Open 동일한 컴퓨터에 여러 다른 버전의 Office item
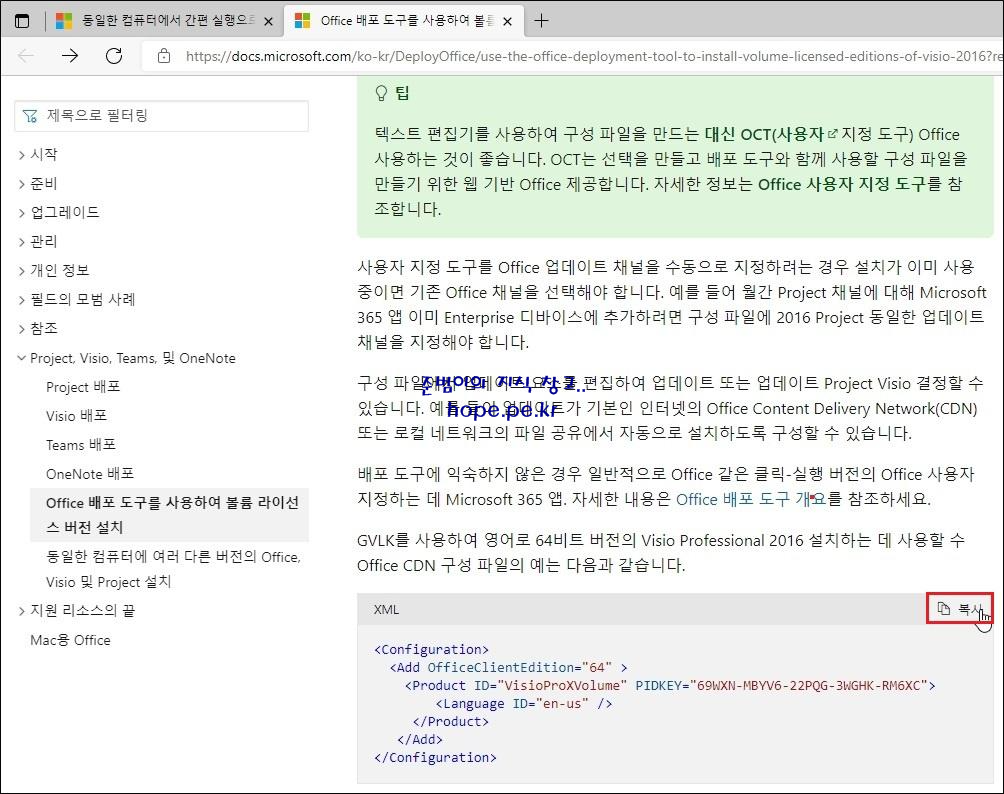Image resolution: width=1004 pixels, height=794 pixels. (x=173, y=569)
